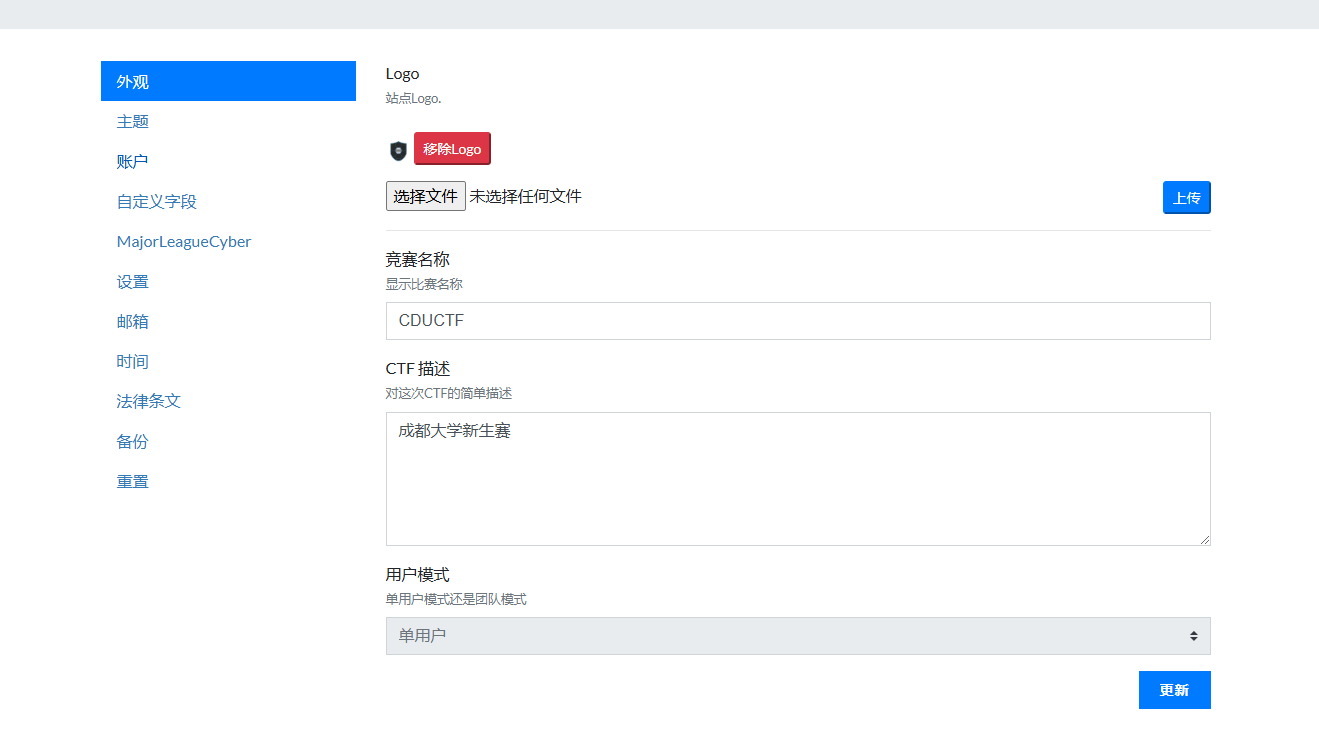The image size is (1319, 756).
Task: Click the 选择文件 file chooser button
Action: [425, 197]
